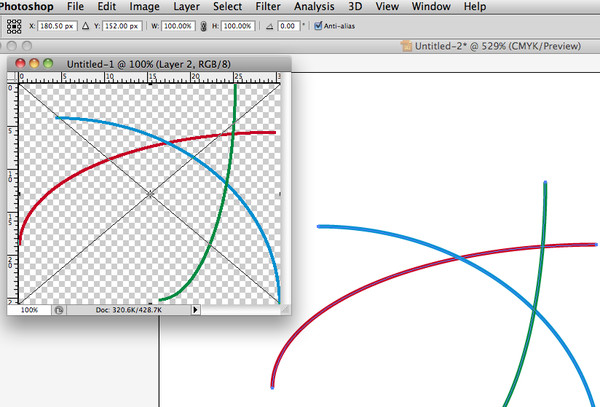The image size is (600, 407).
Task: Open the status bar options arrow popup
Action: tap(195, 310)
